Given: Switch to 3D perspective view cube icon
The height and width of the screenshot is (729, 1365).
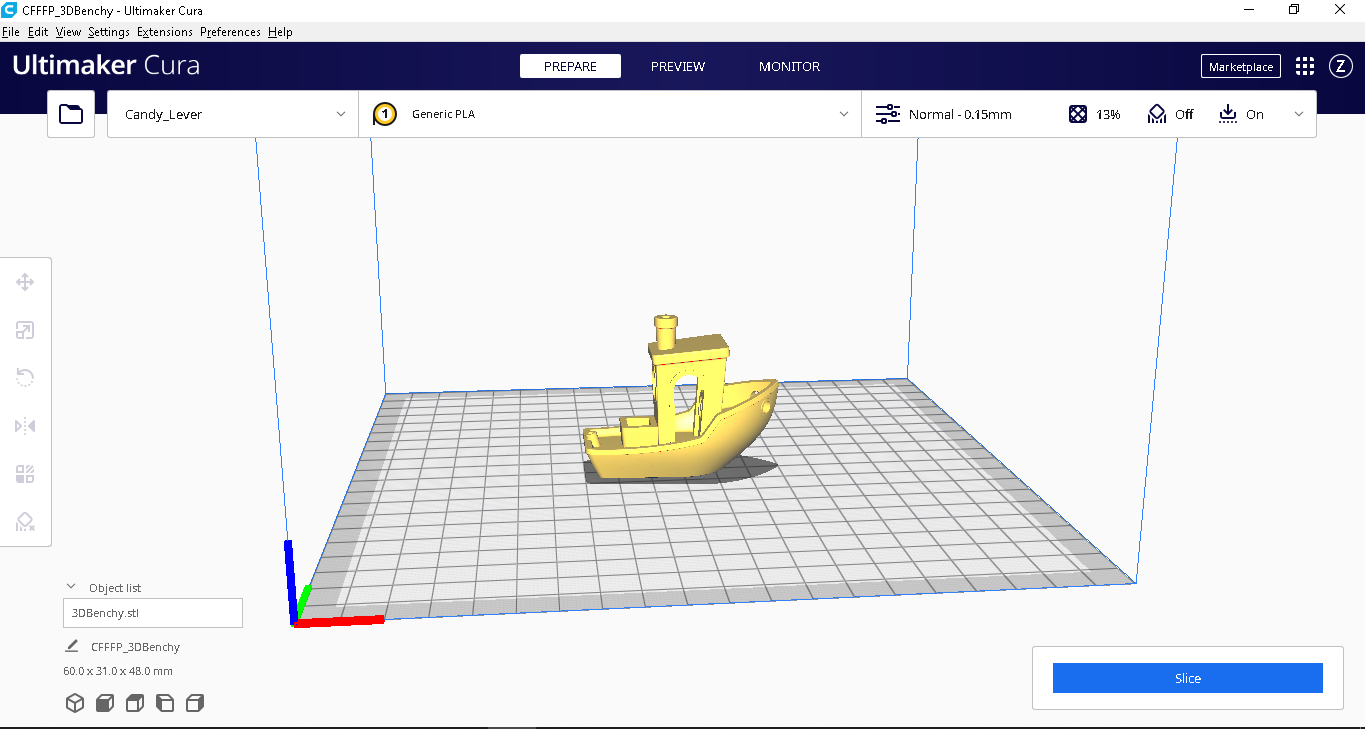Looking at the screenshot, I should (x=74, y=703).
